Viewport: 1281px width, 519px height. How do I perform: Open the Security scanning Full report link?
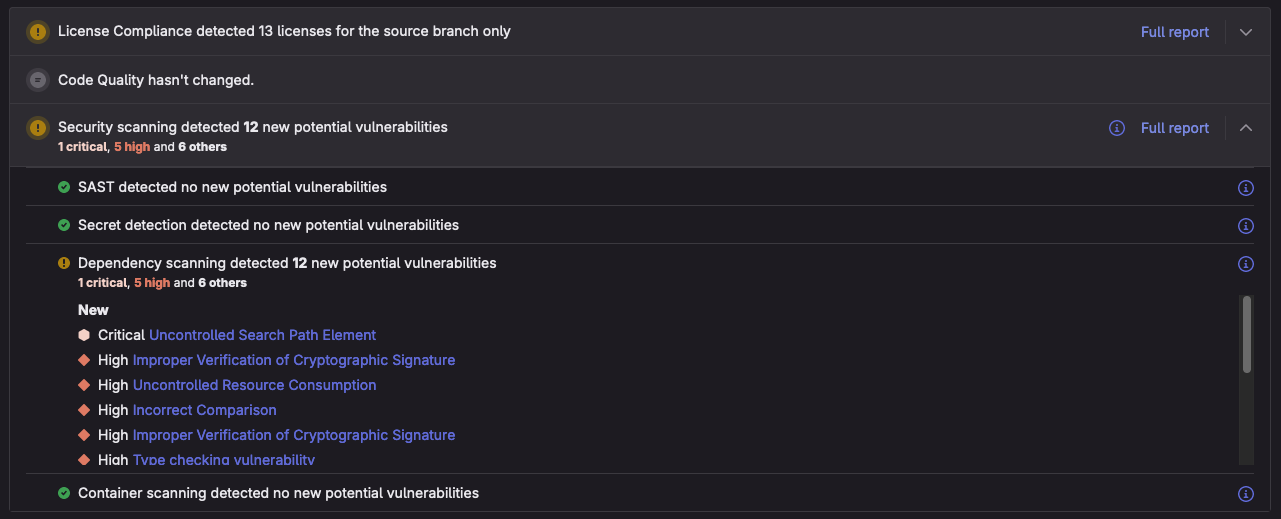tap(1175, 128)
